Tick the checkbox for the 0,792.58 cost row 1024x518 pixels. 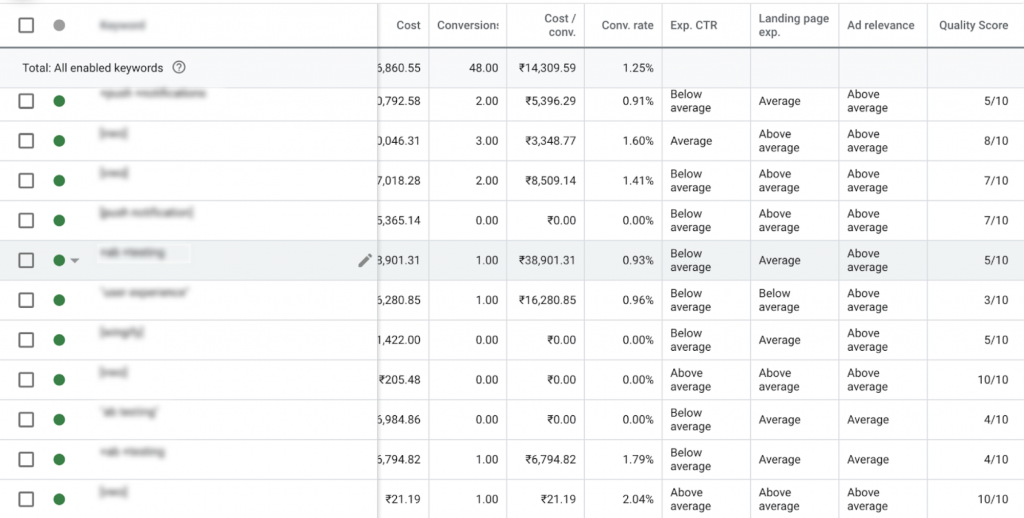tap(26, 101)
